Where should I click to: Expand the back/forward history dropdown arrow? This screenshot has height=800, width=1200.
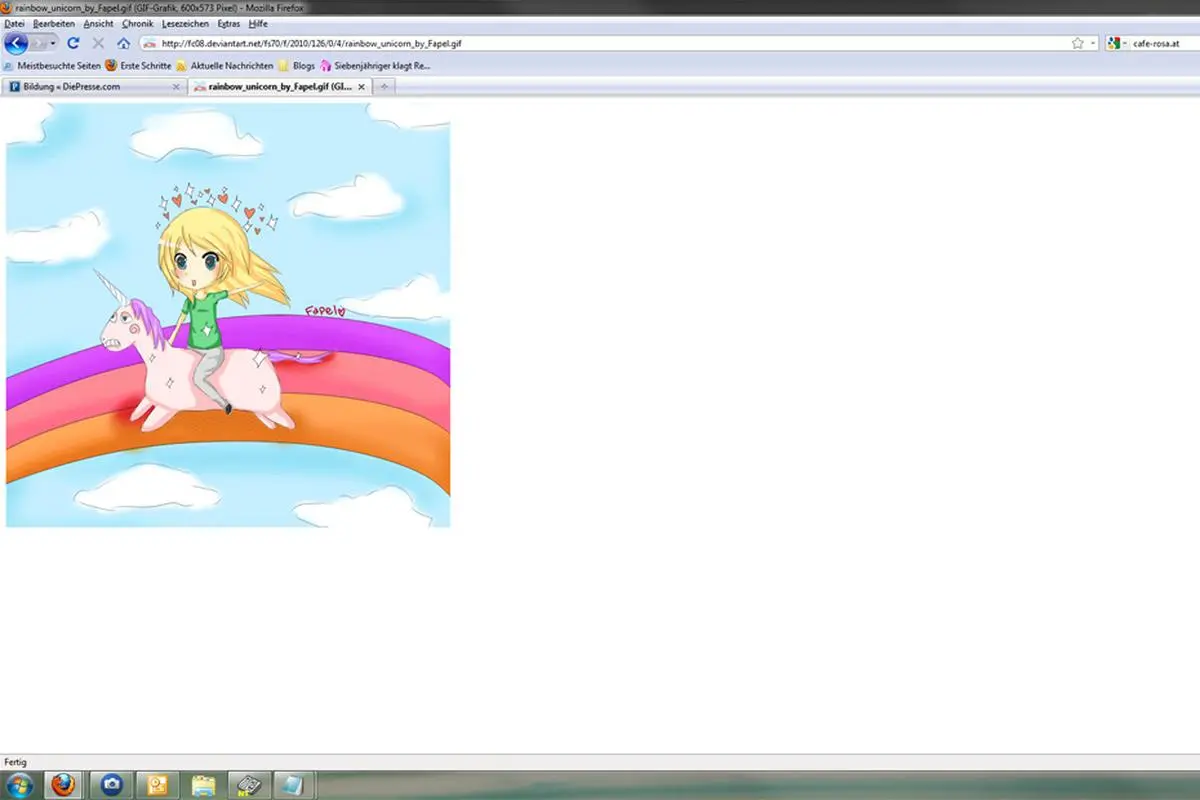[53, 43]
